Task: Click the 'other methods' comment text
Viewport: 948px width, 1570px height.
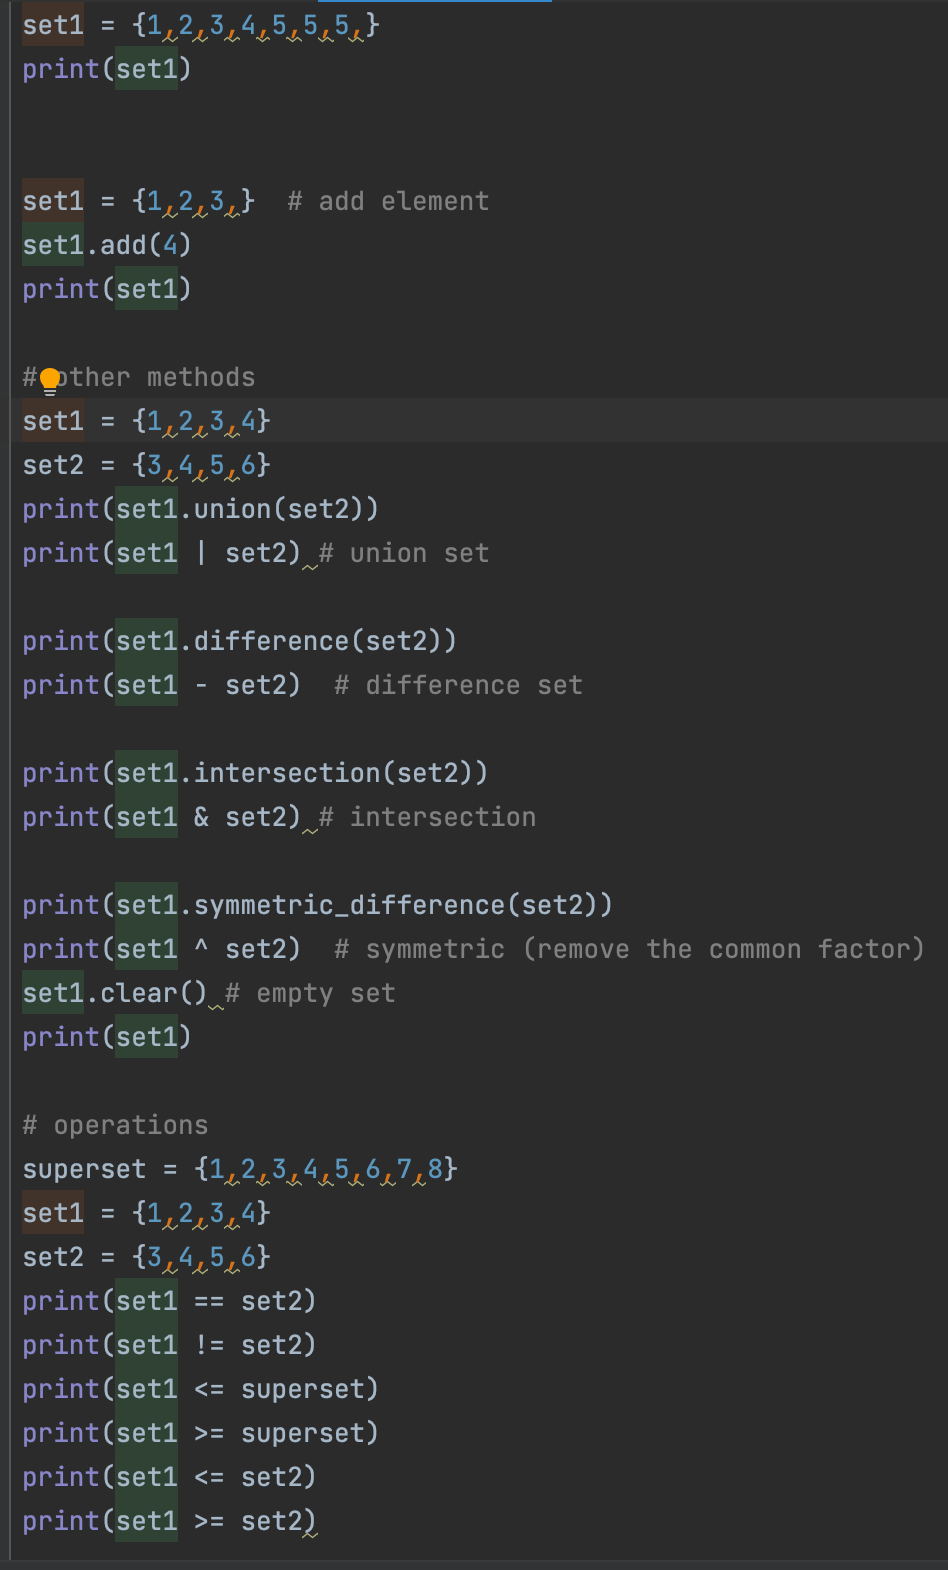Action: point(156,378)
